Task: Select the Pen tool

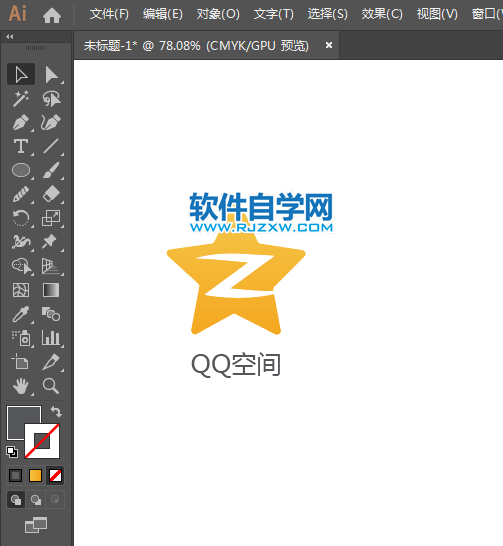Action: (21, 122)
